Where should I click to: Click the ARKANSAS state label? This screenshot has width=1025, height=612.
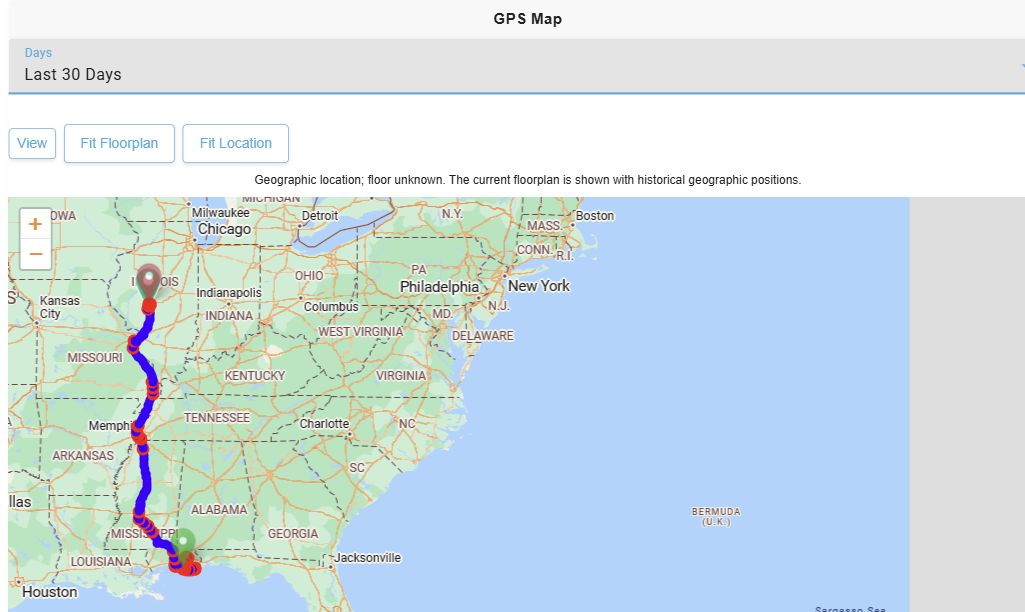83,456
